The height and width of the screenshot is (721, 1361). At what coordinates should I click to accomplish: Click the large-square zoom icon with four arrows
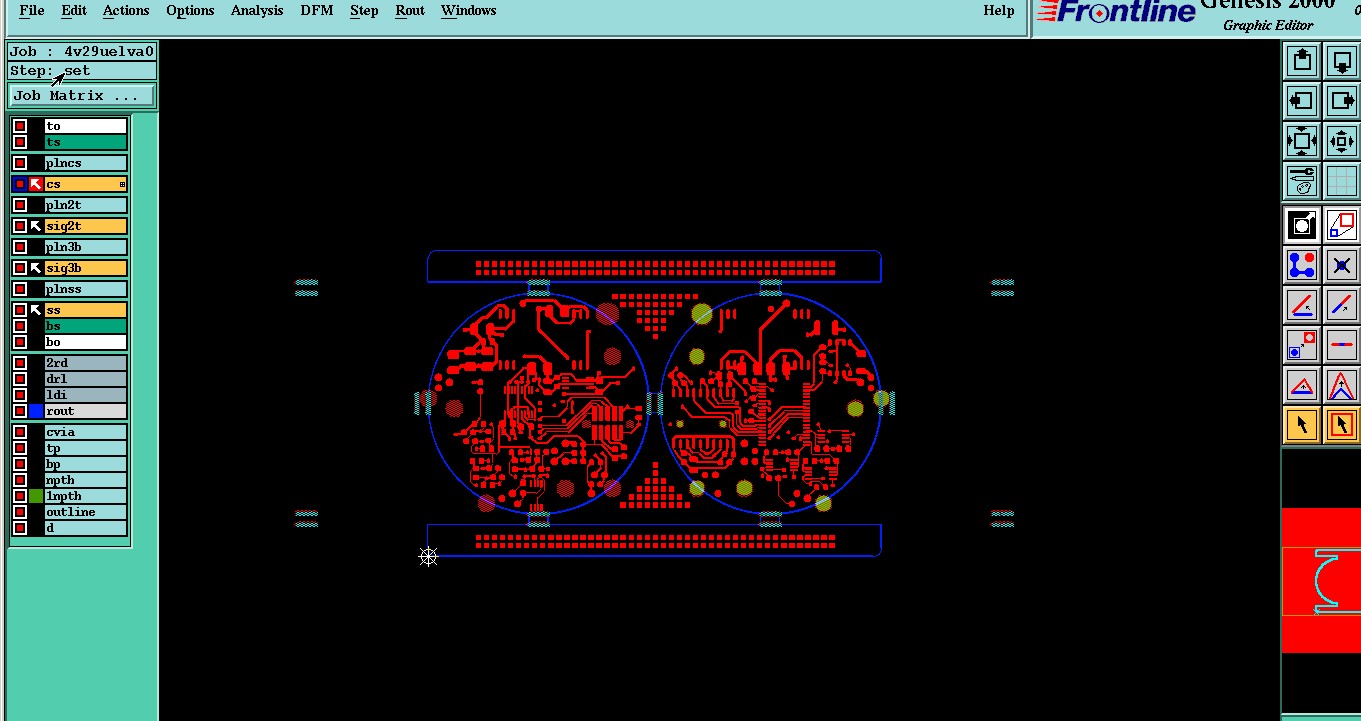1302,141
